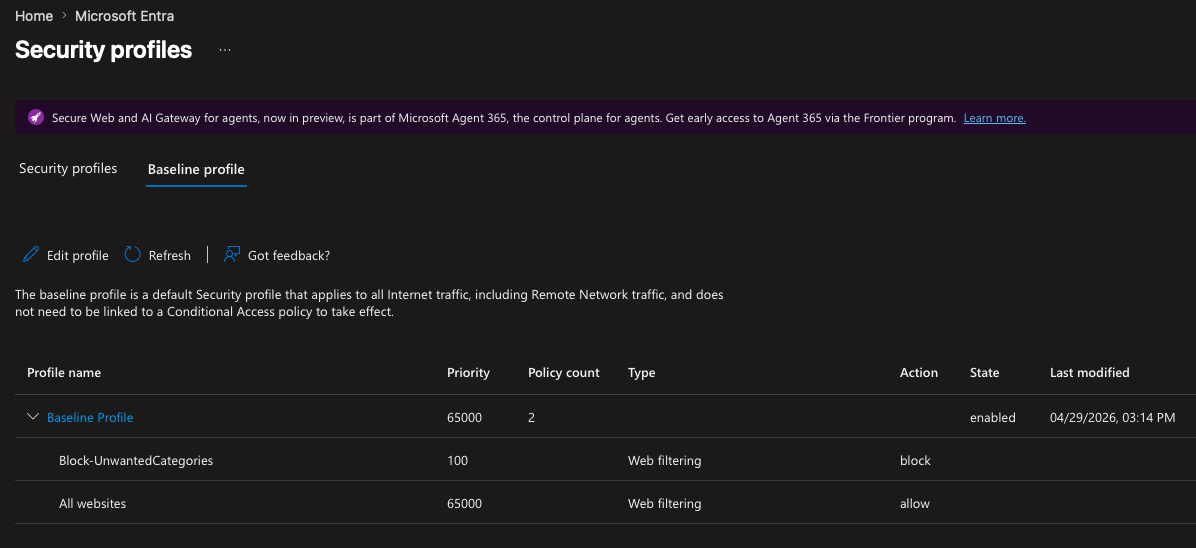The height and width of the screenshot is (548, 1196).
Task: Collapse the Baseline Profile row chevron
Action: tap(33, 417)
